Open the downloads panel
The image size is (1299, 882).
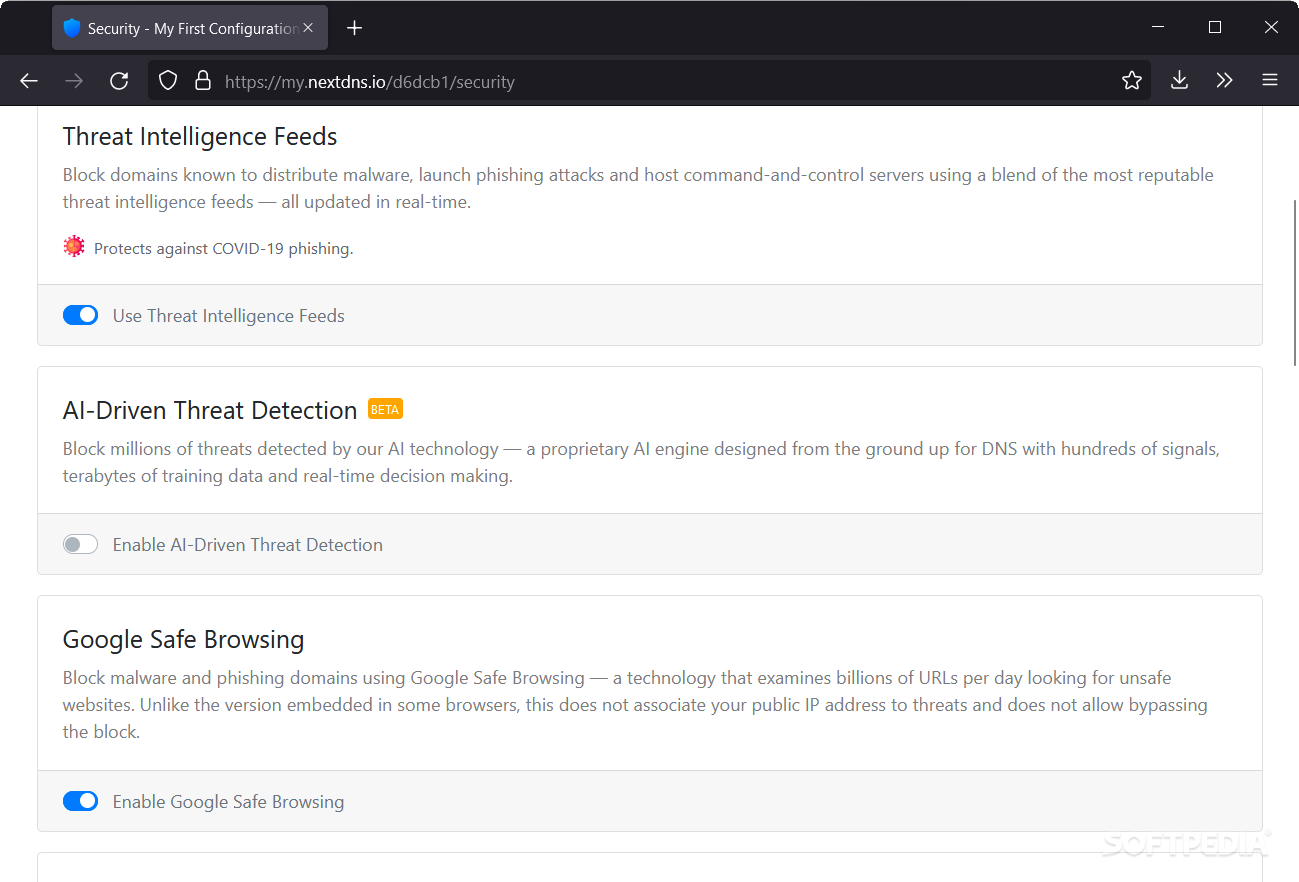(1180, 81)
